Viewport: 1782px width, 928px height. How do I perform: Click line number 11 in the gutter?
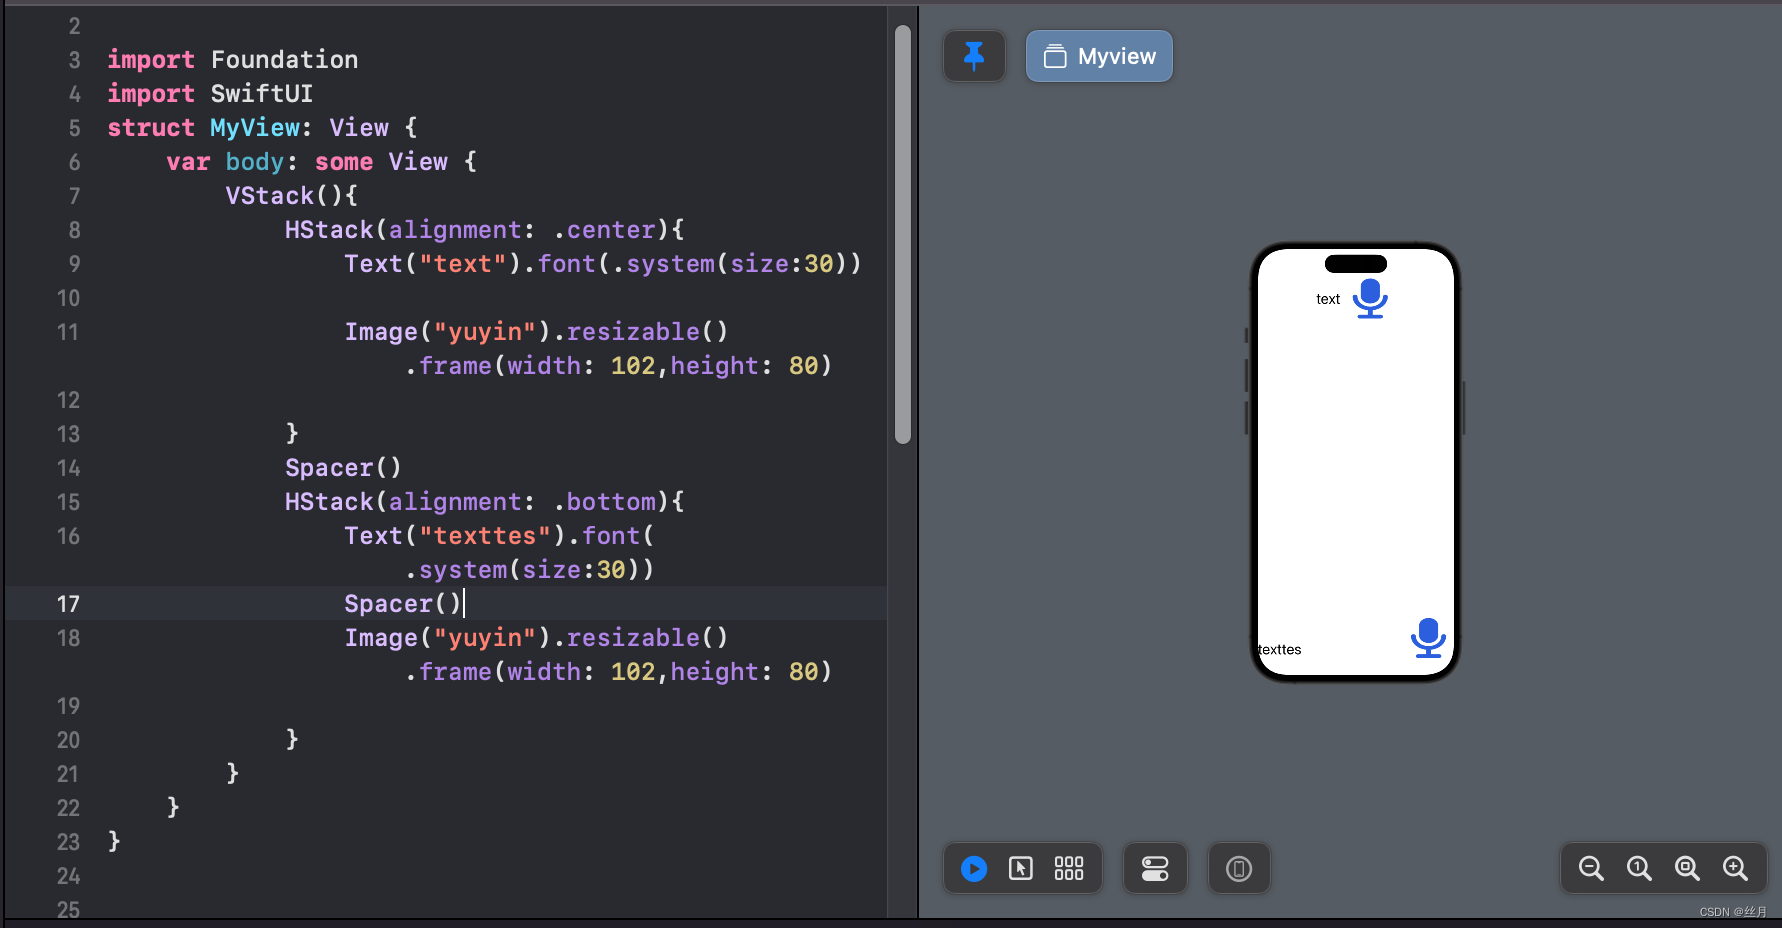click(67, 332)
